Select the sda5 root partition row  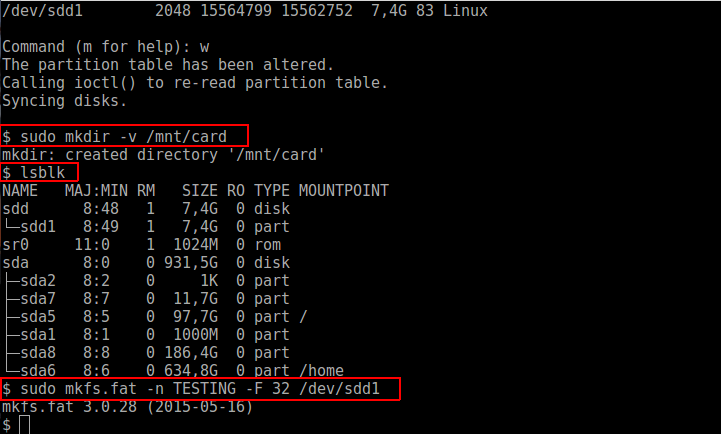coord(140,316)
